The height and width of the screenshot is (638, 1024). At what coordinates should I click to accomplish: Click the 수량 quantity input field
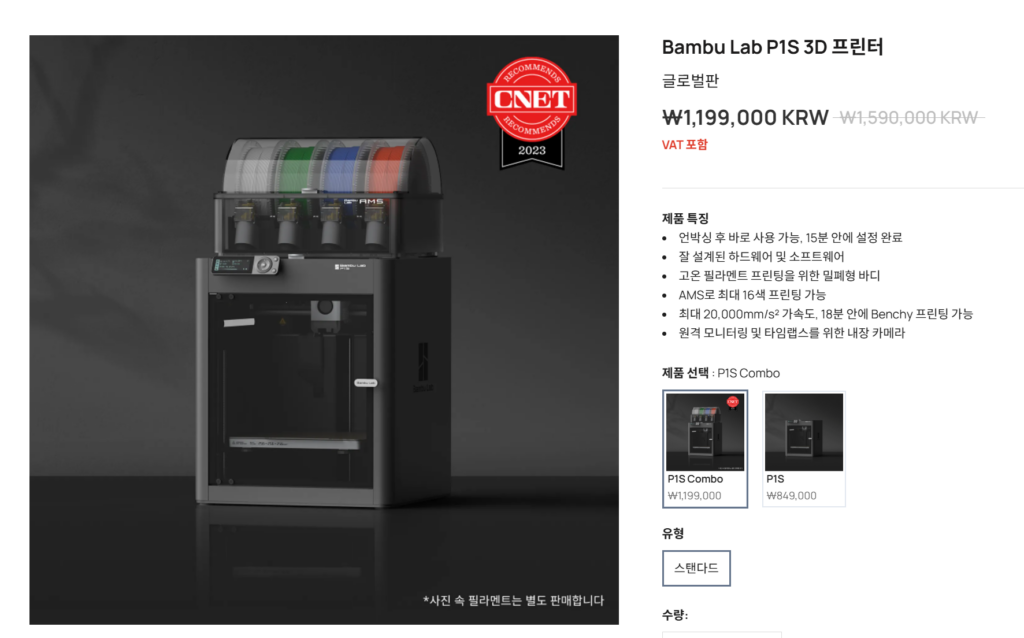coord(722,634)
